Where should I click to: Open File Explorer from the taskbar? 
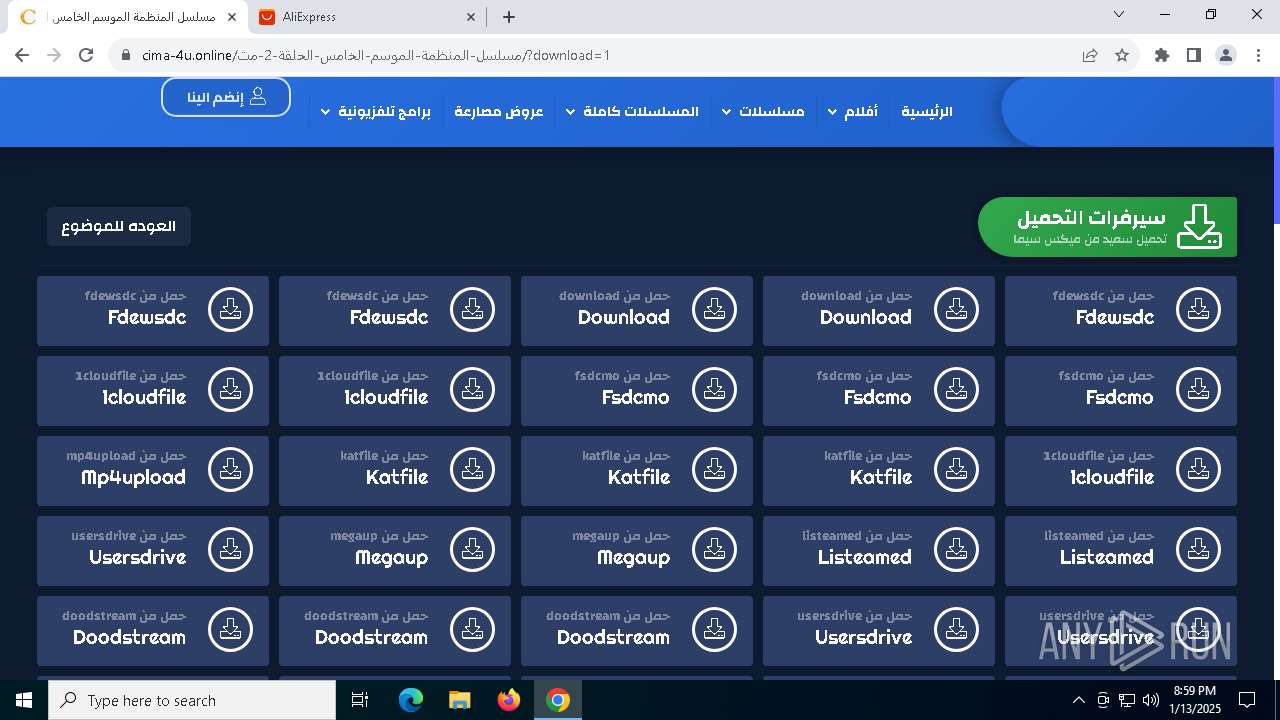(x=460, y=700)
